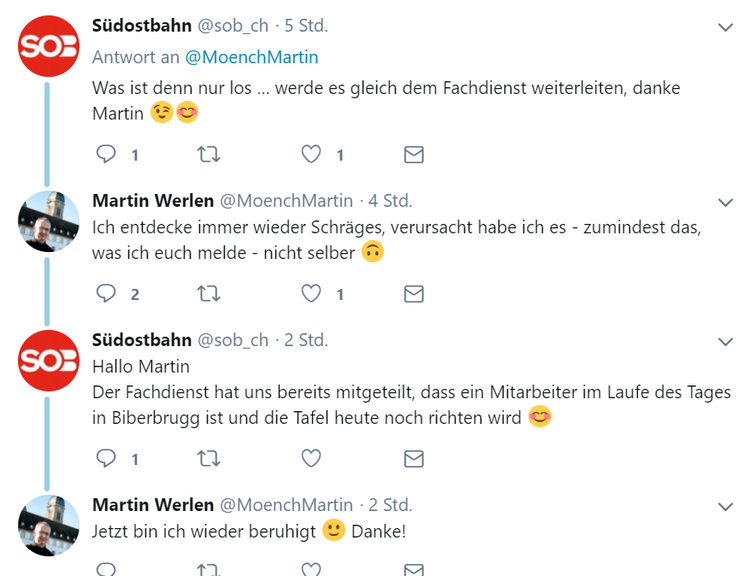
Task: Retweet Südostbahn's Biberbrugg tweet
Action: pos(209,458)
